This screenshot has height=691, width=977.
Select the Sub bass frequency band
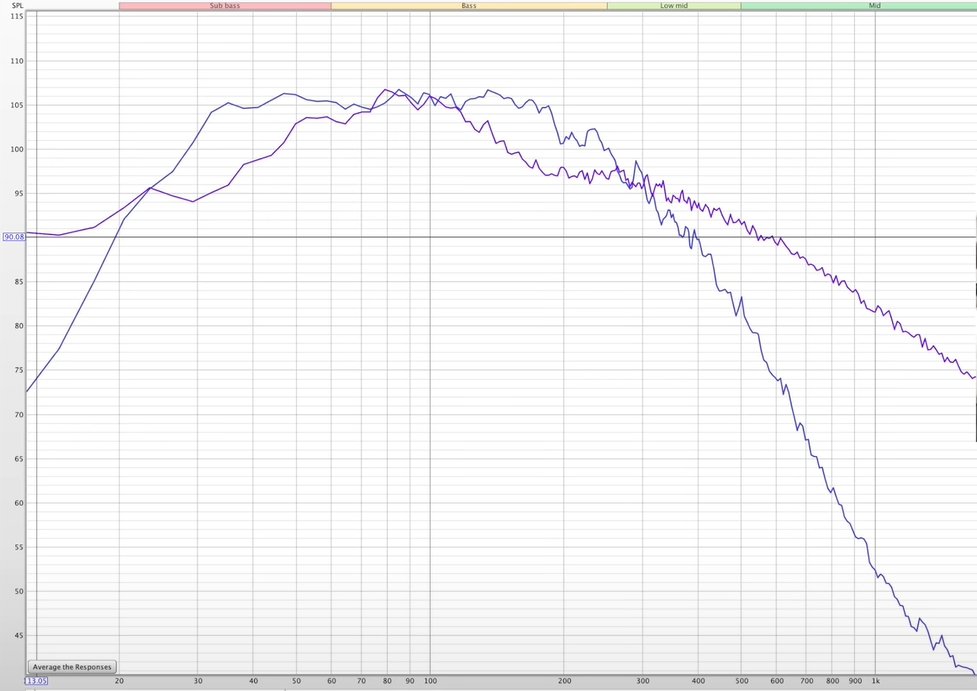(x=224, y=6)
